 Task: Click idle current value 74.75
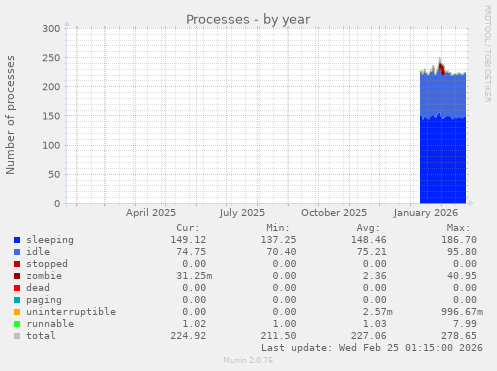coord(191,252)
